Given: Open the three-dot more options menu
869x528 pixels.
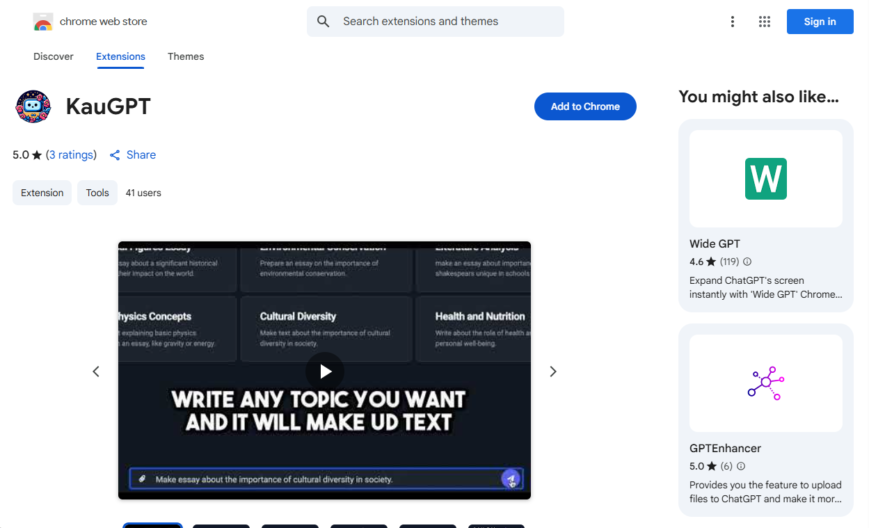Looking at the screenshot, I should click(x=732, y=22).
